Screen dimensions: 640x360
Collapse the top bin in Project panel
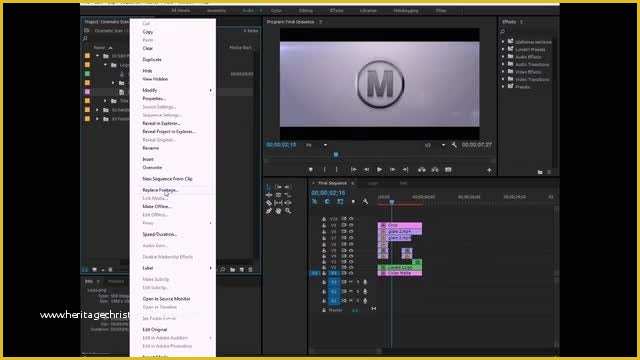(98, 56)
